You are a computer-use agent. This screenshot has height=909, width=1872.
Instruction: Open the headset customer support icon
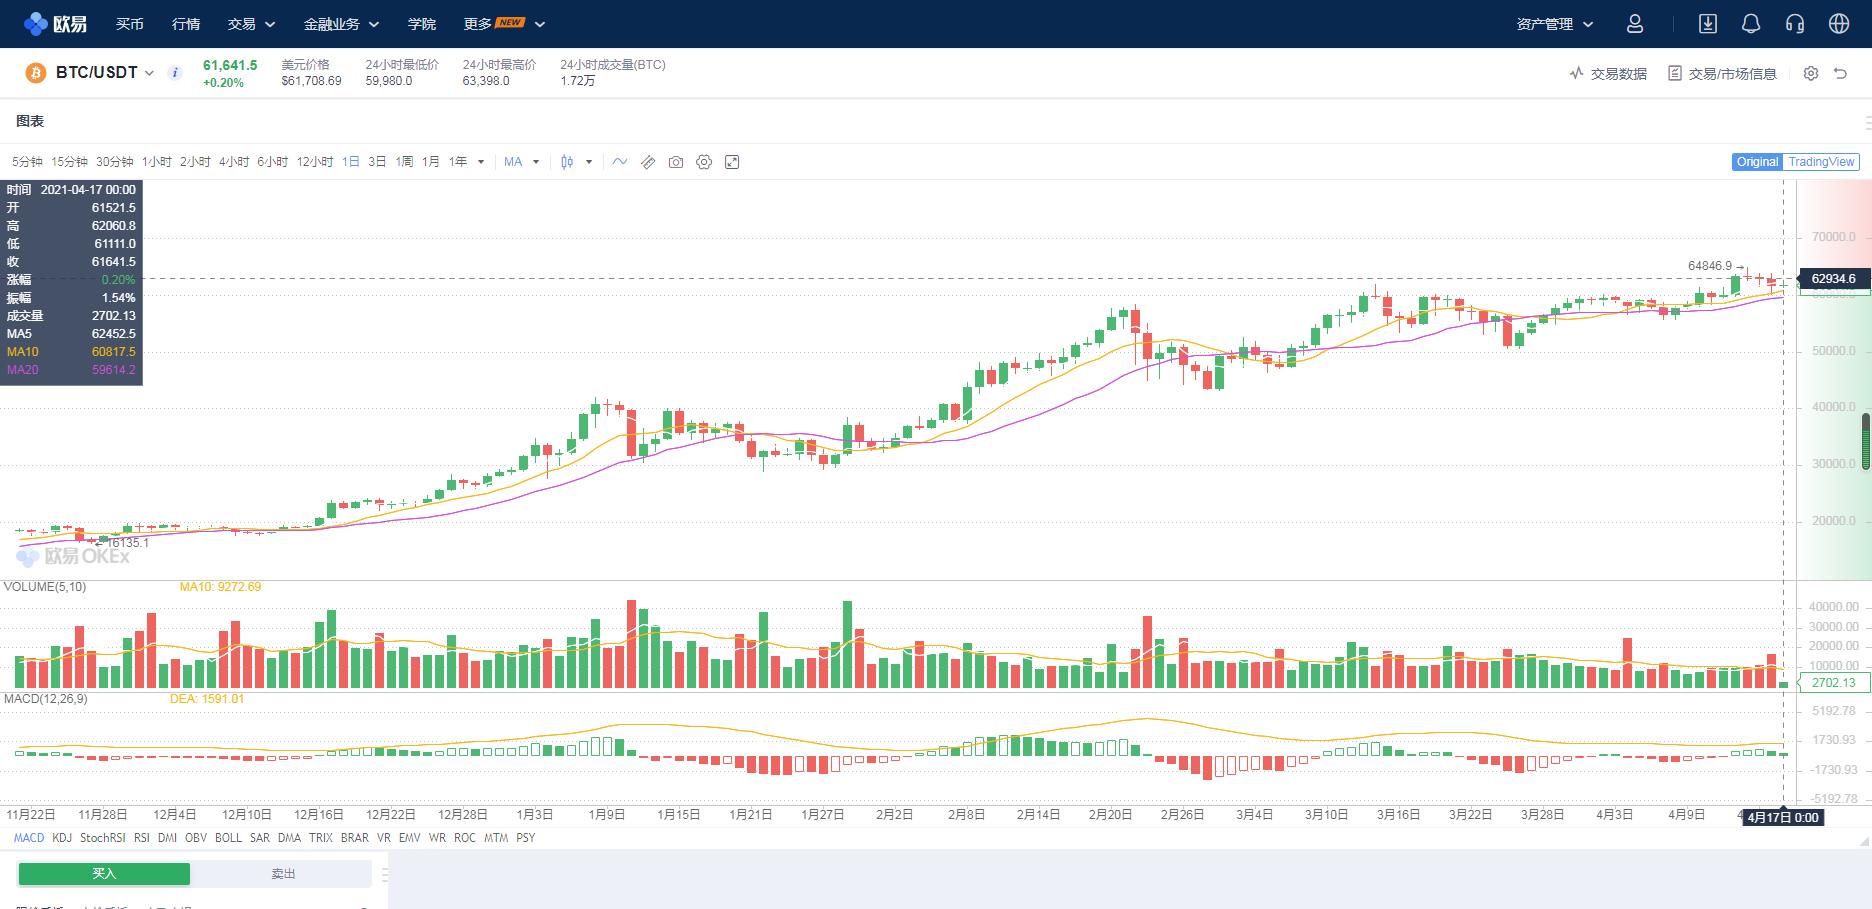pos(1795,23)
